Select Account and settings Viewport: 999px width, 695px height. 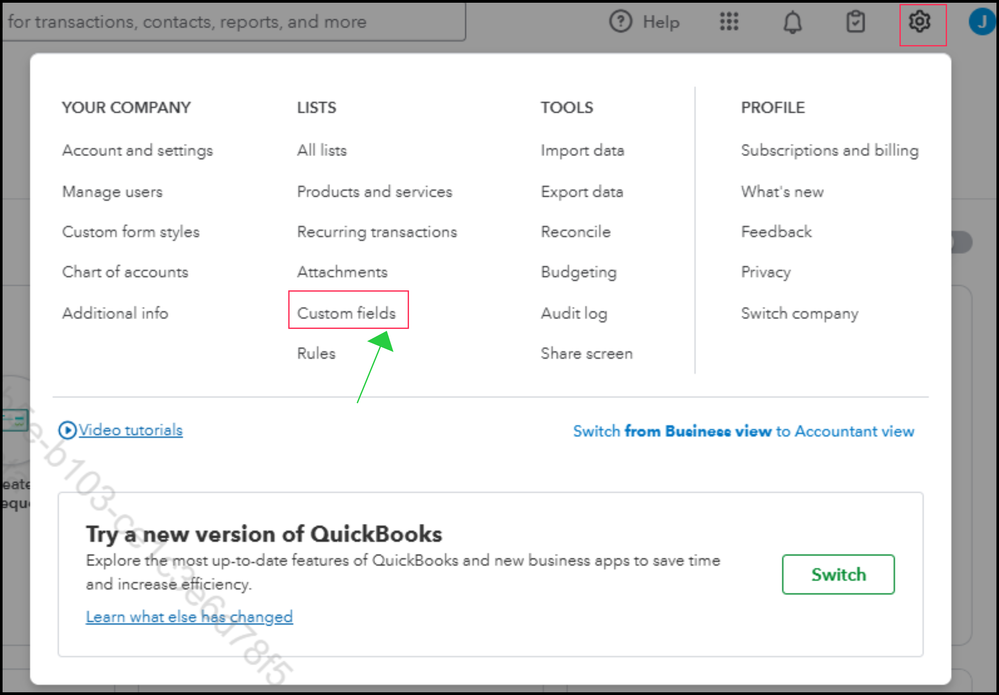click(x=137, y=150)
